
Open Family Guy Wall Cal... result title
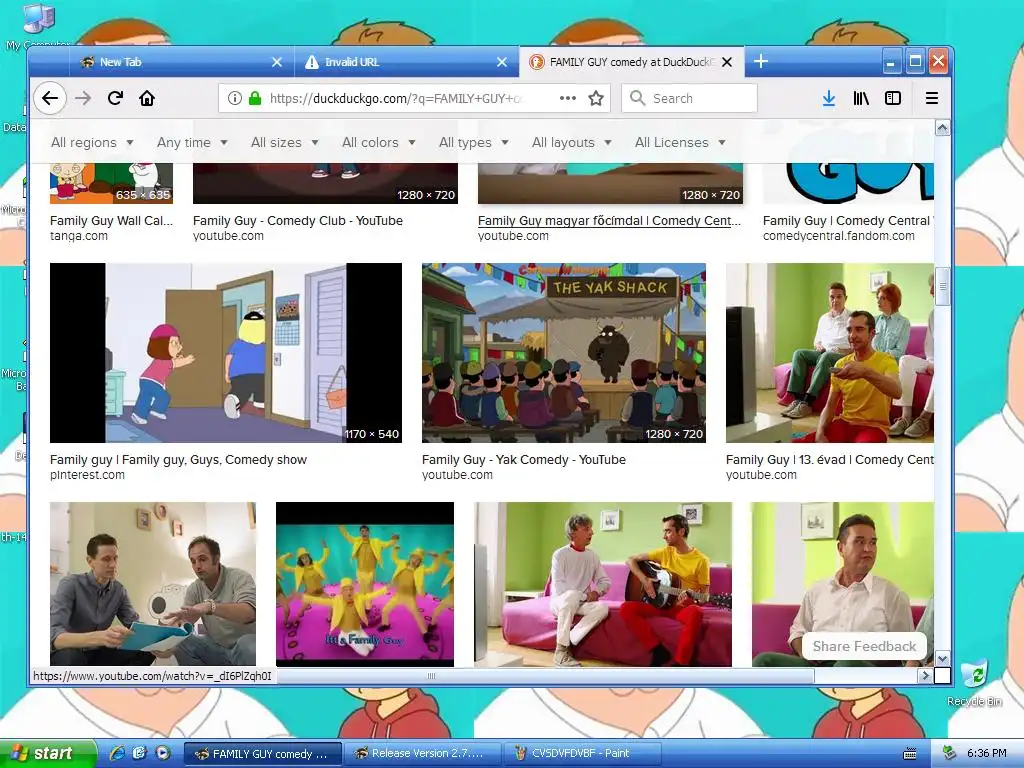pos(112,221)
